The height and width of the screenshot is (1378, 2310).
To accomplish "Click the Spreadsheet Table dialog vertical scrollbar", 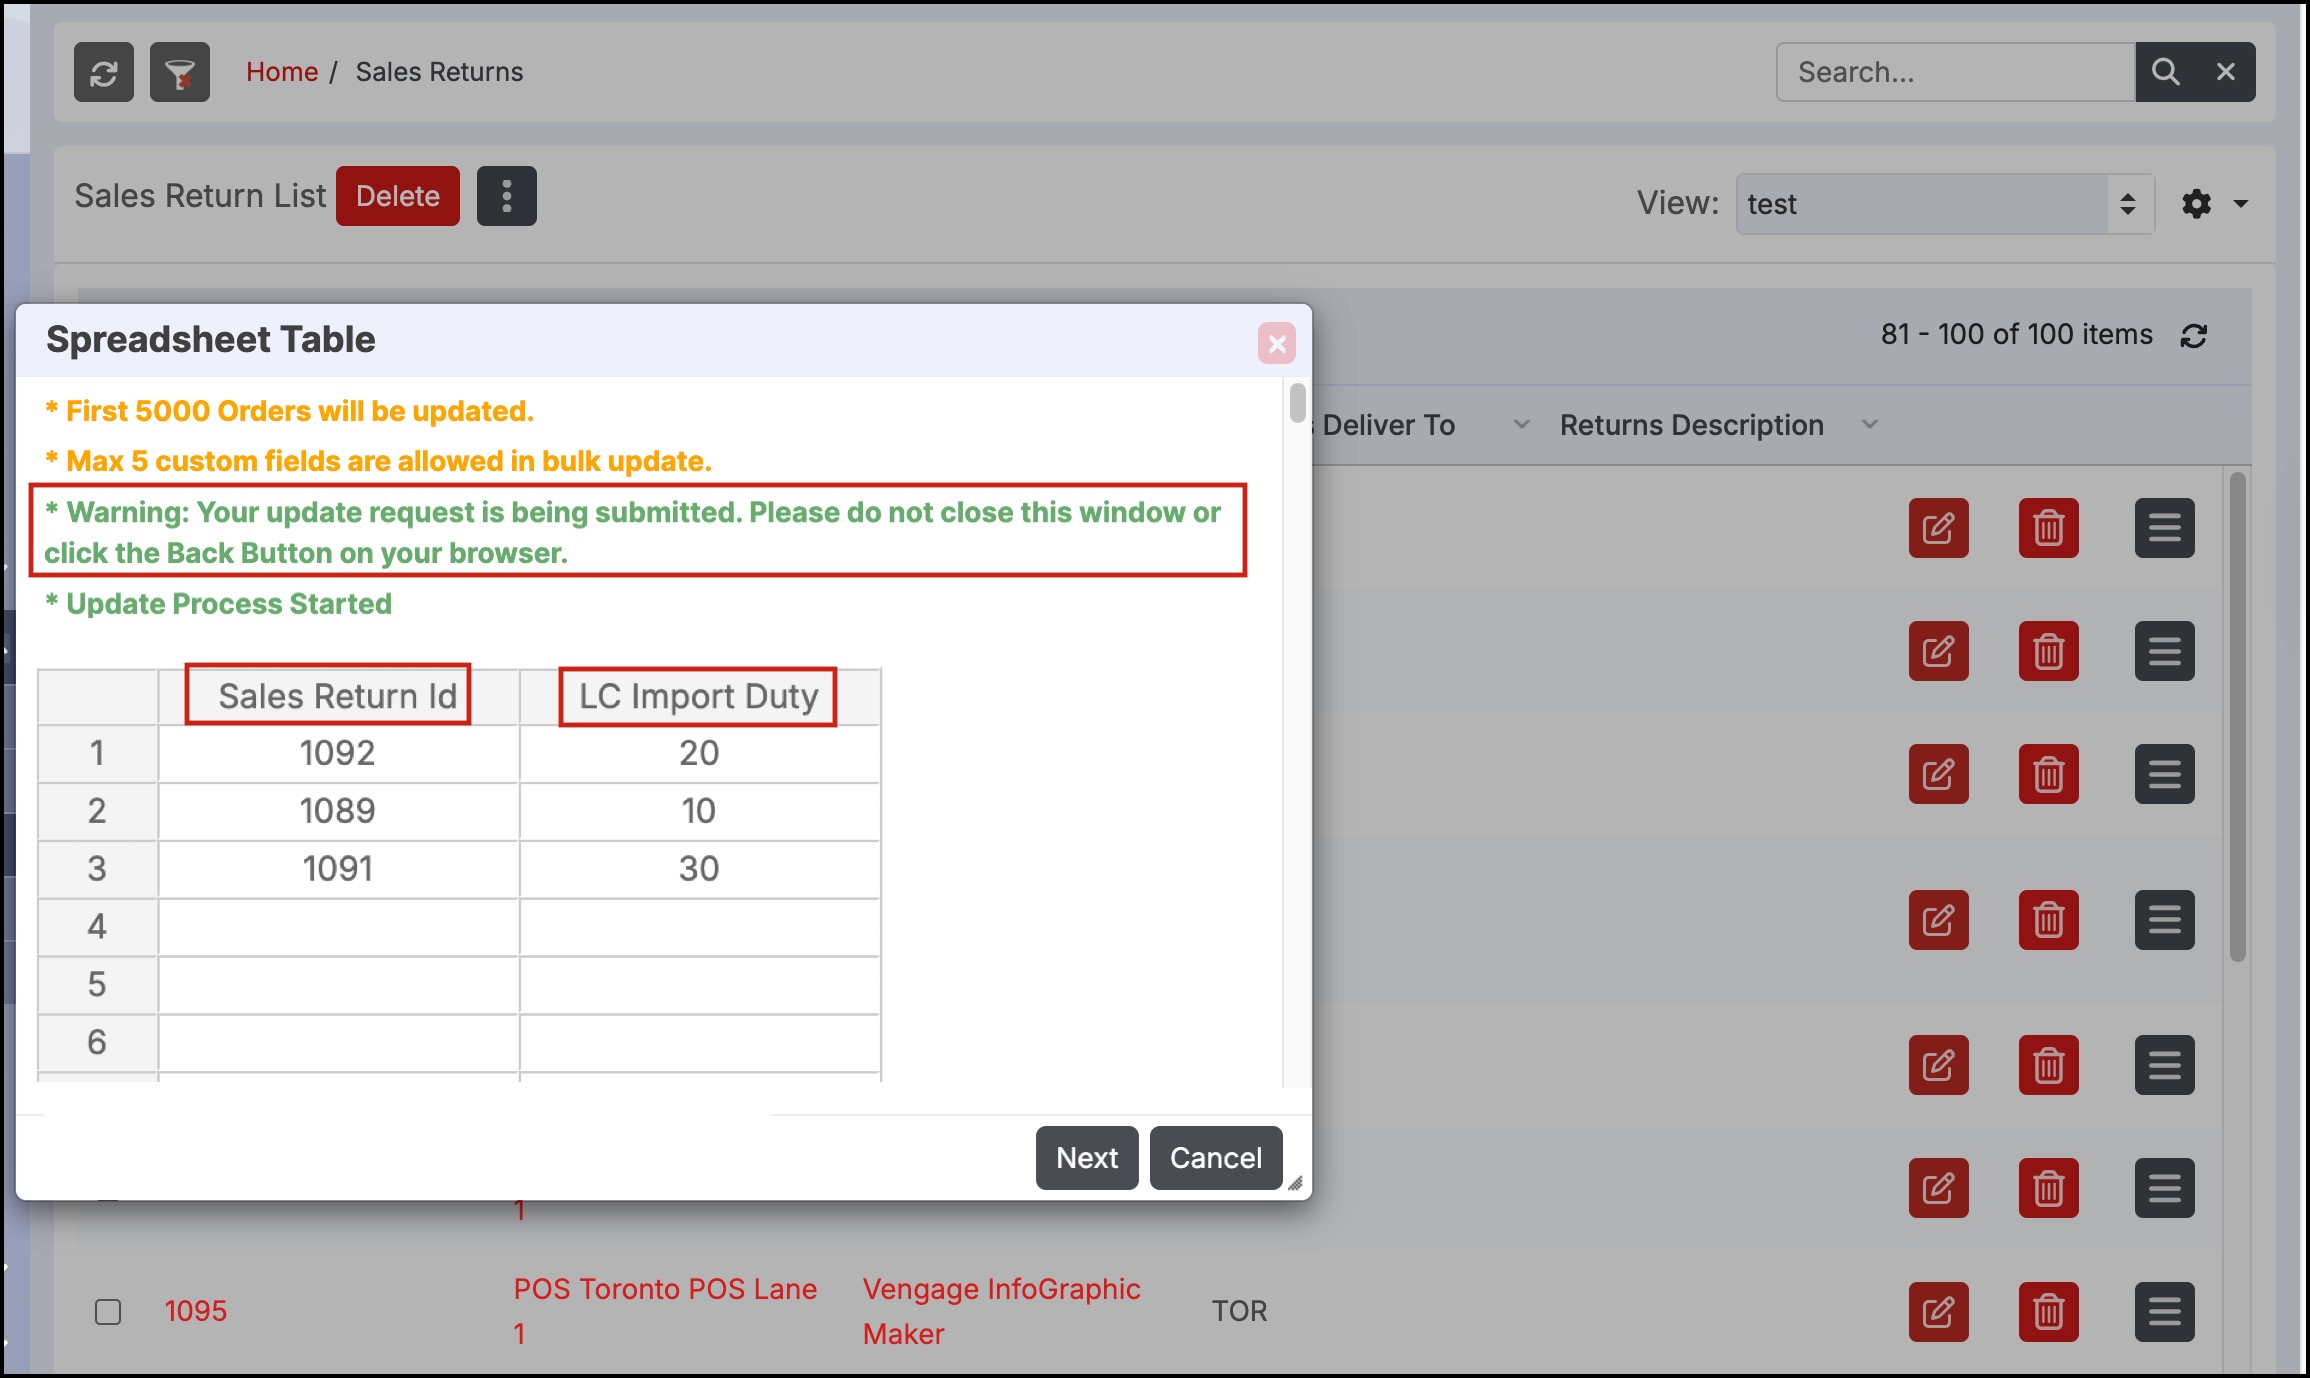I will tap(1297, 403).
